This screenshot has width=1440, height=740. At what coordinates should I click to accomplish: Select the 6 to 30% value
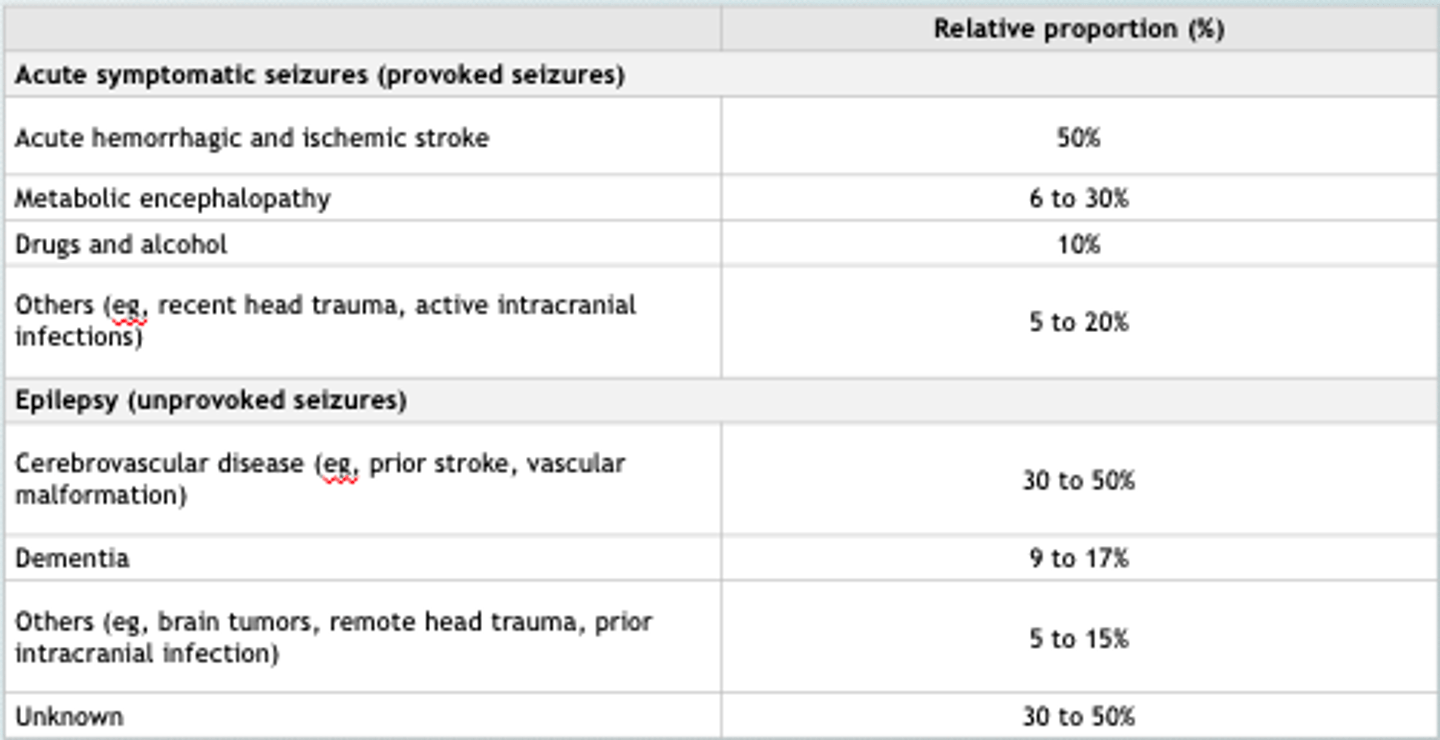[1078, 198]
